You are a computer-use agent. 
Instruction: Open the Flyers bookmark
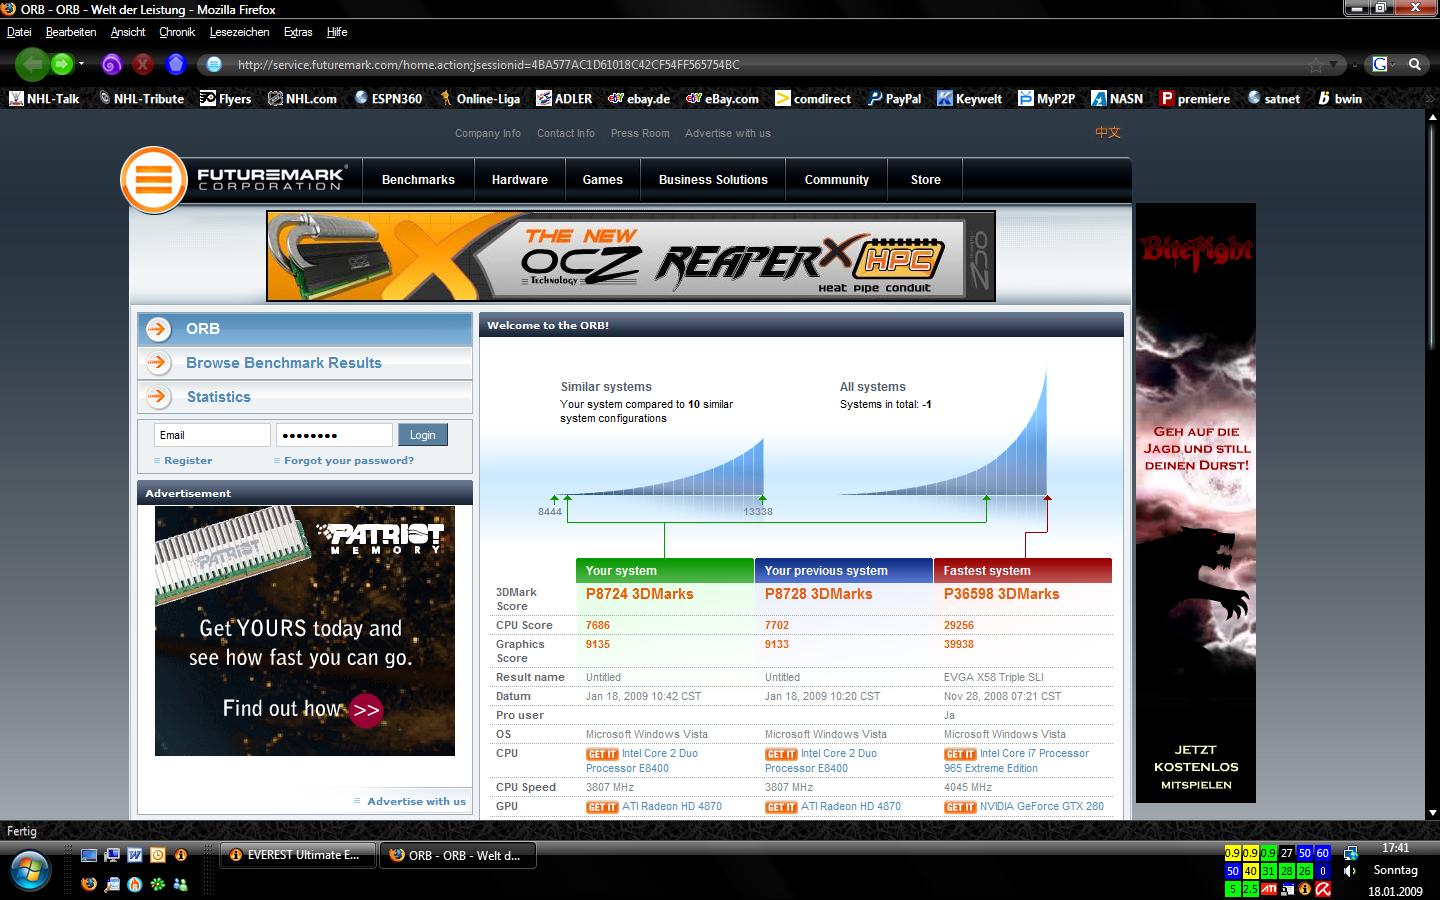226,98
